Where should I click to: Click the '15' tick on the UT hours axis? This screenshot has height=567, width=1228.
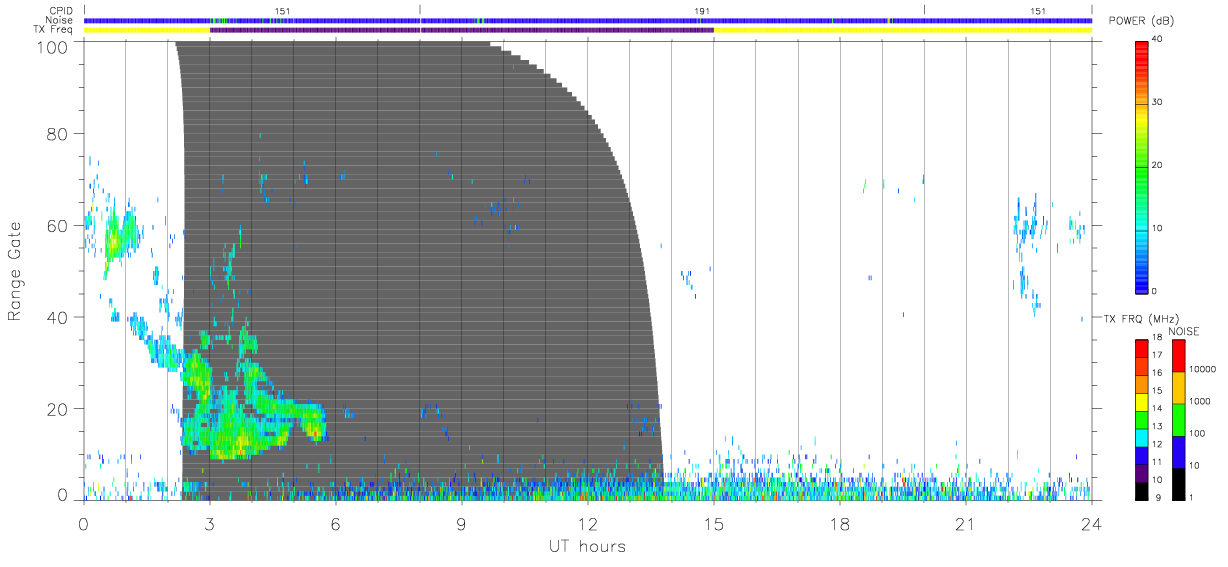coord(713,523)
